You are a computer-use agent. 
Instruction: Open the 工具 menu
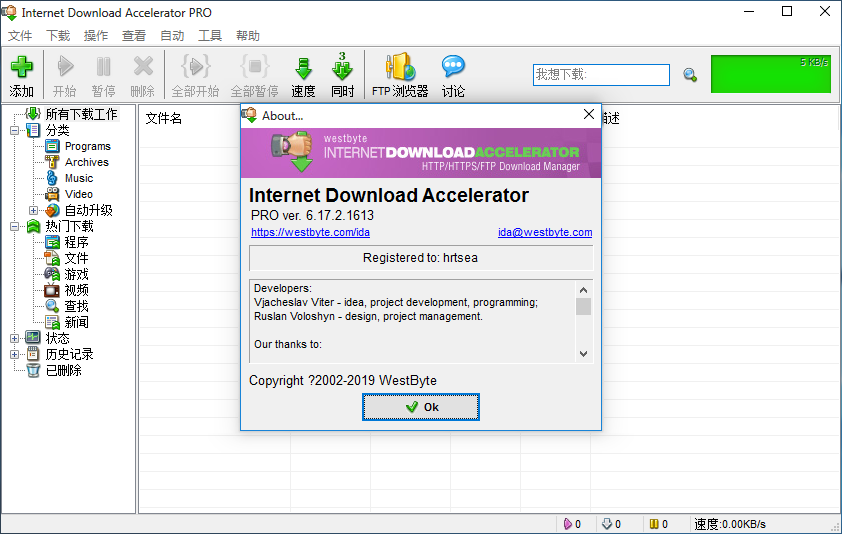tap(210, 35)
